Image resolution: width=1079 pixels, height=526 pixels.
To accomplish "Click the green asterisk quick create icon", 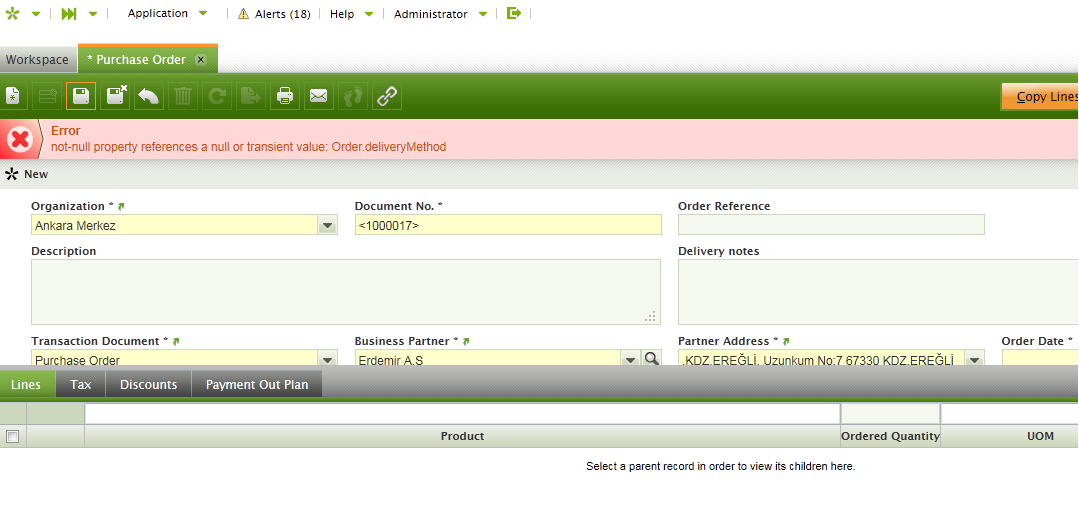I will click(12, 14).
